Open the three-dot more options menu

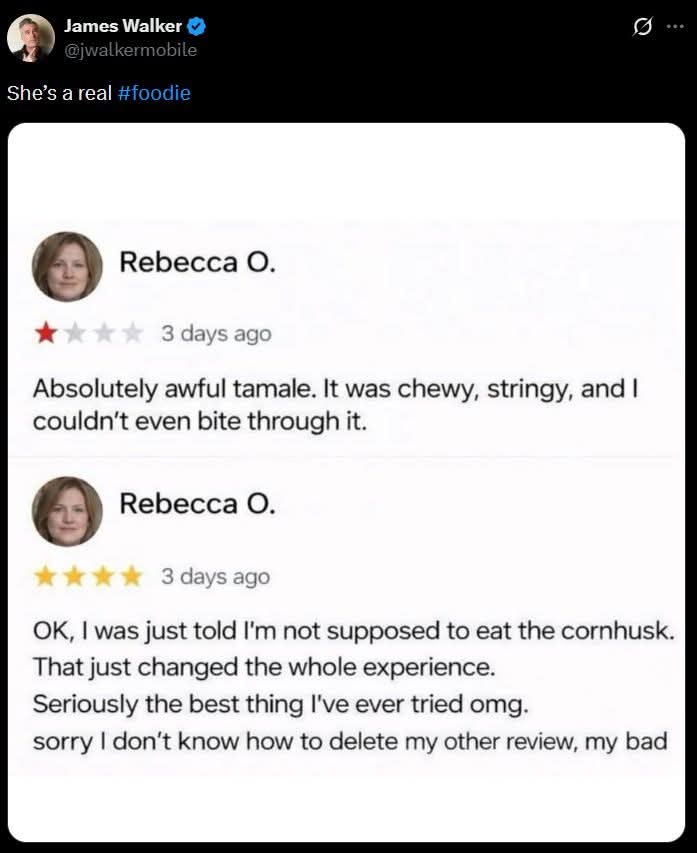[x=676, y=26]
